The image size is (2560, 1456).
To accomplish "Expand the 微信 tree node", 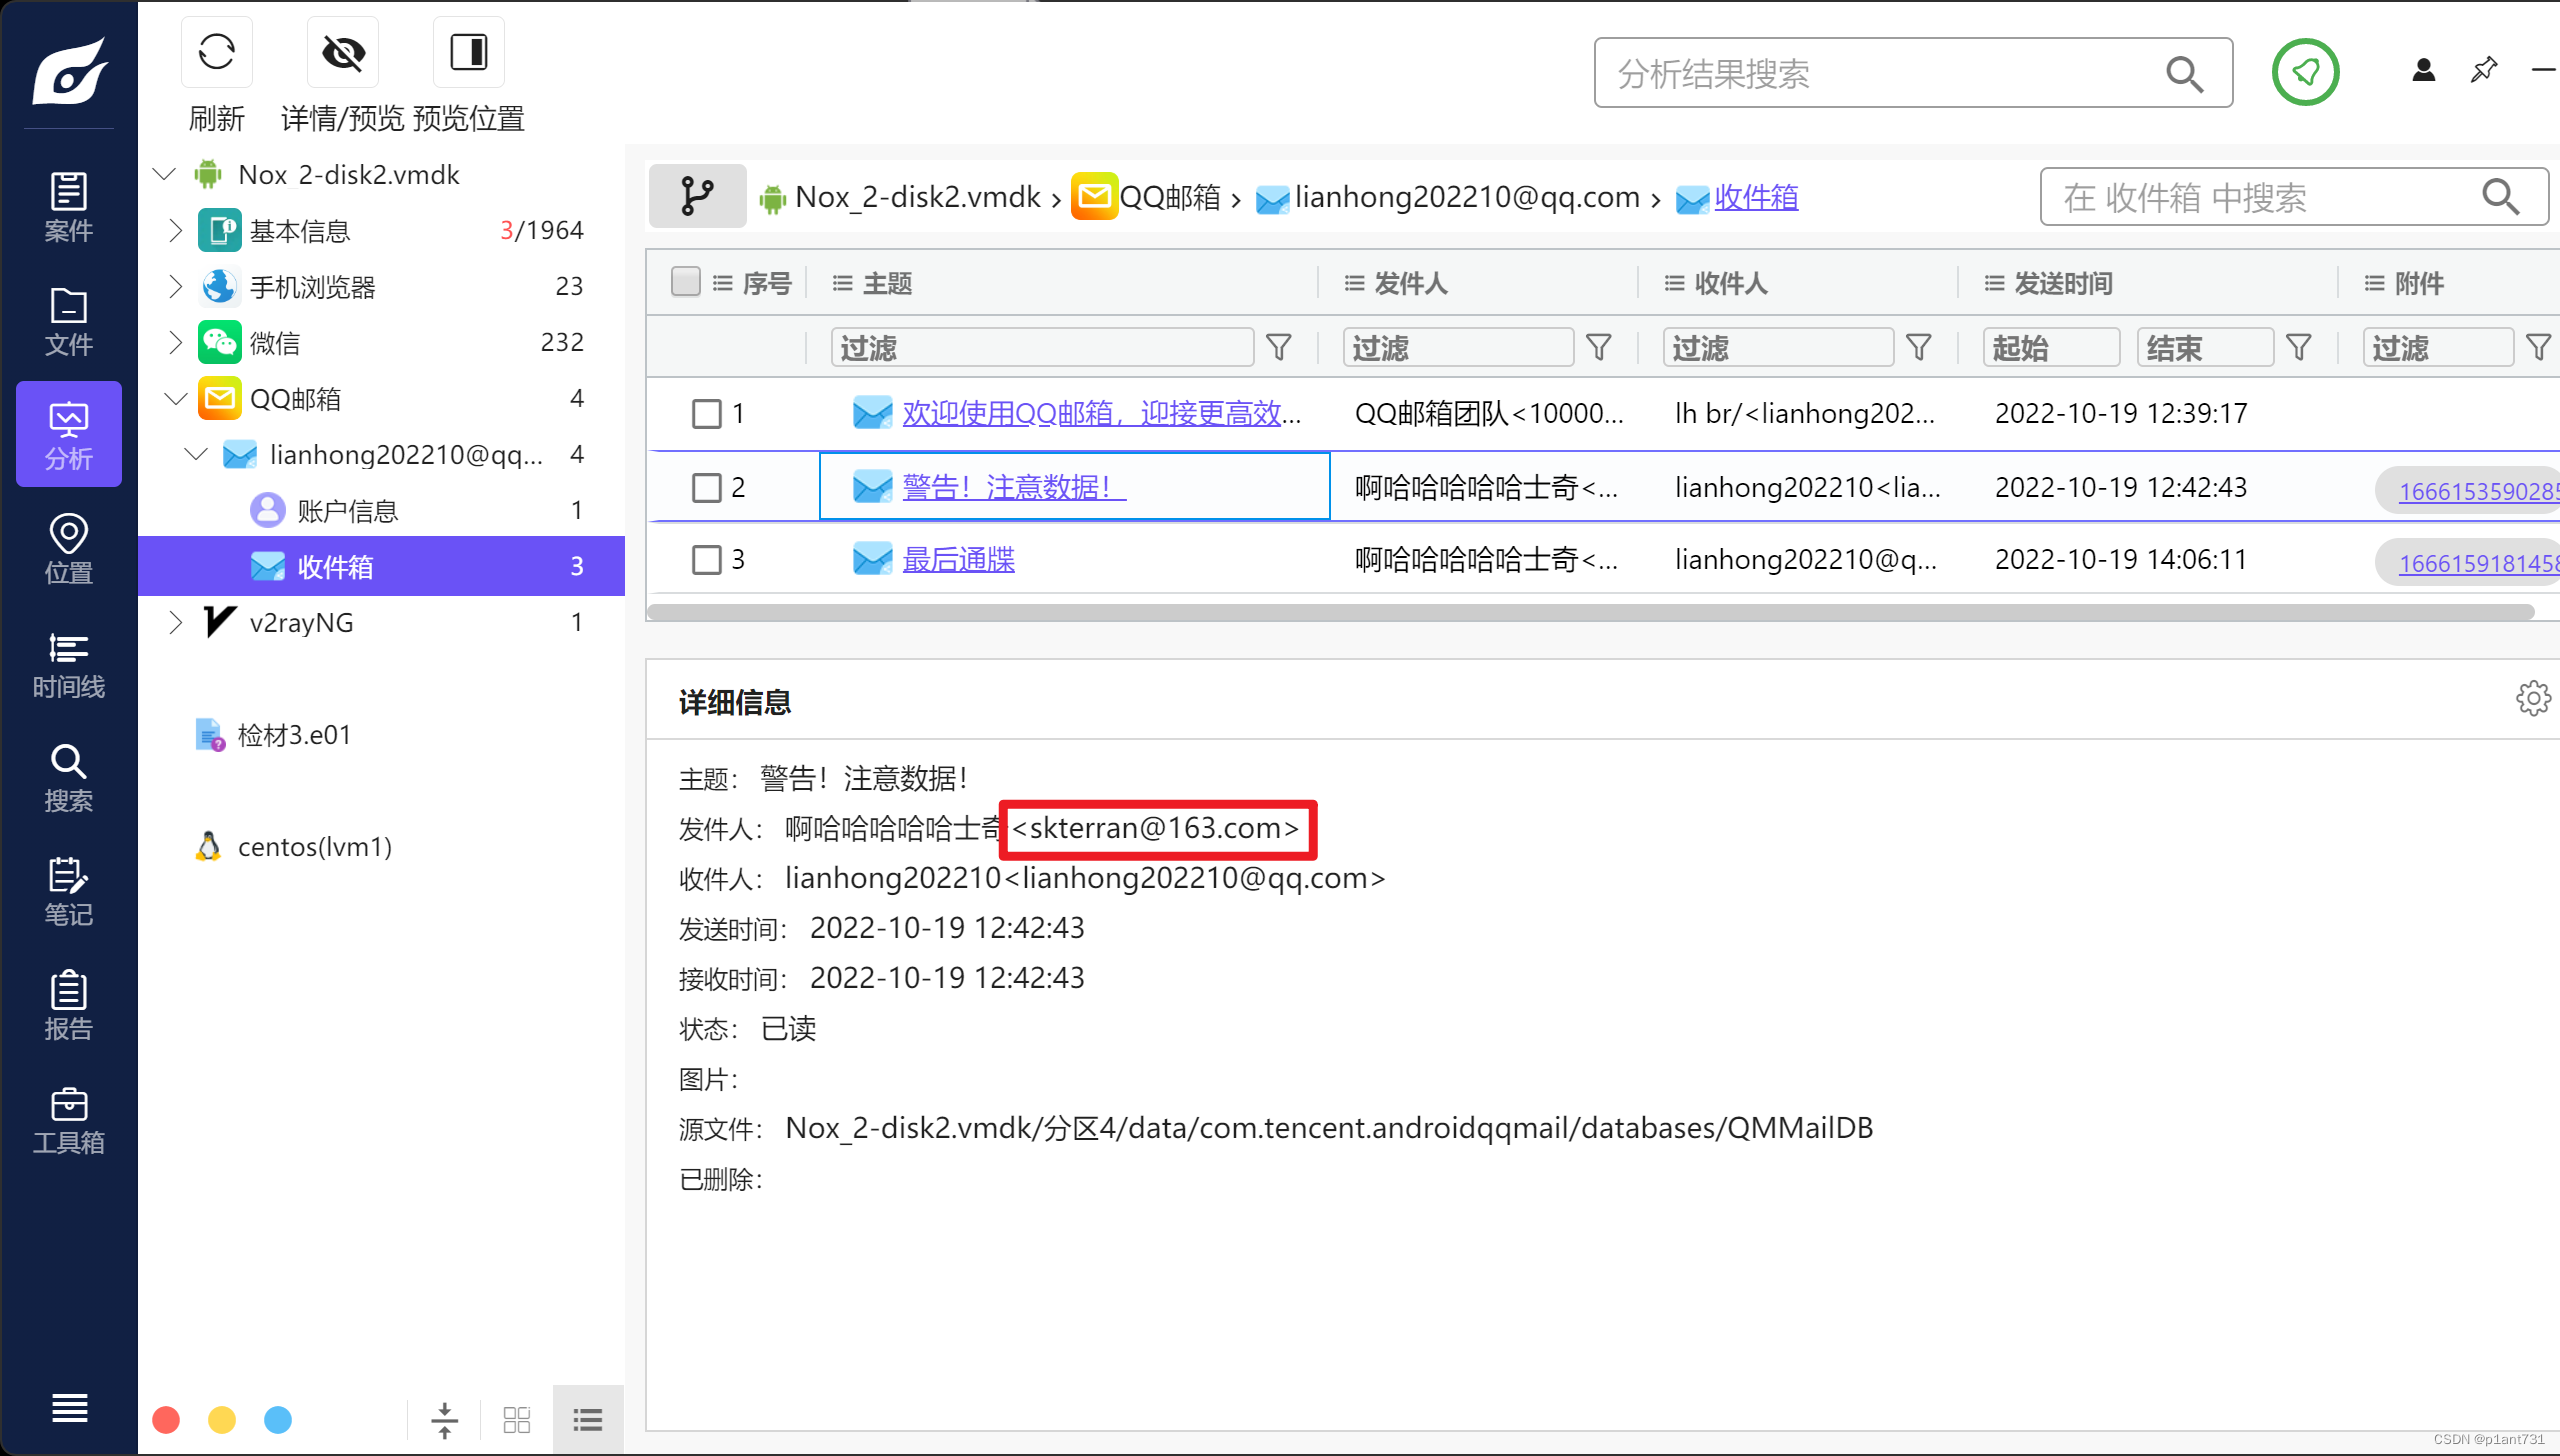I will click(175, 343).
